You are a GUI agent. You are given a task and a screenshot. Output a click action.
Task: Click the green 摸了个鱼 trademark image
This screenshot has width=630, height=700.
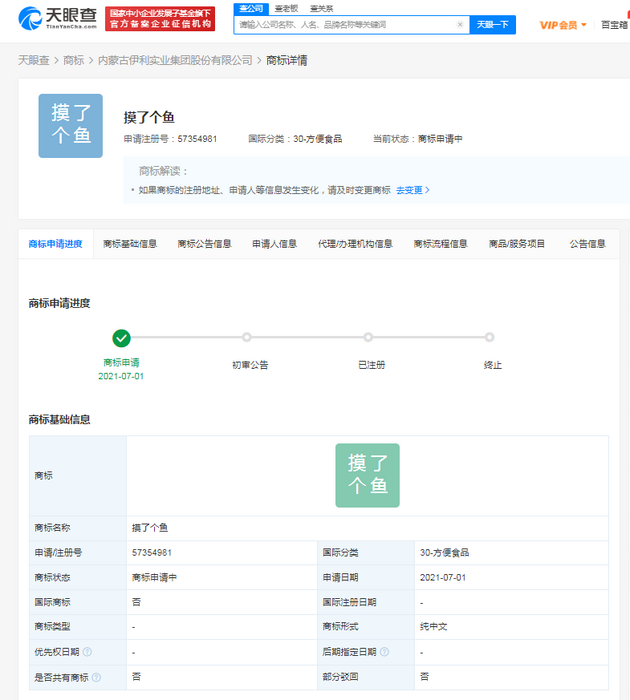coord(367,475)
